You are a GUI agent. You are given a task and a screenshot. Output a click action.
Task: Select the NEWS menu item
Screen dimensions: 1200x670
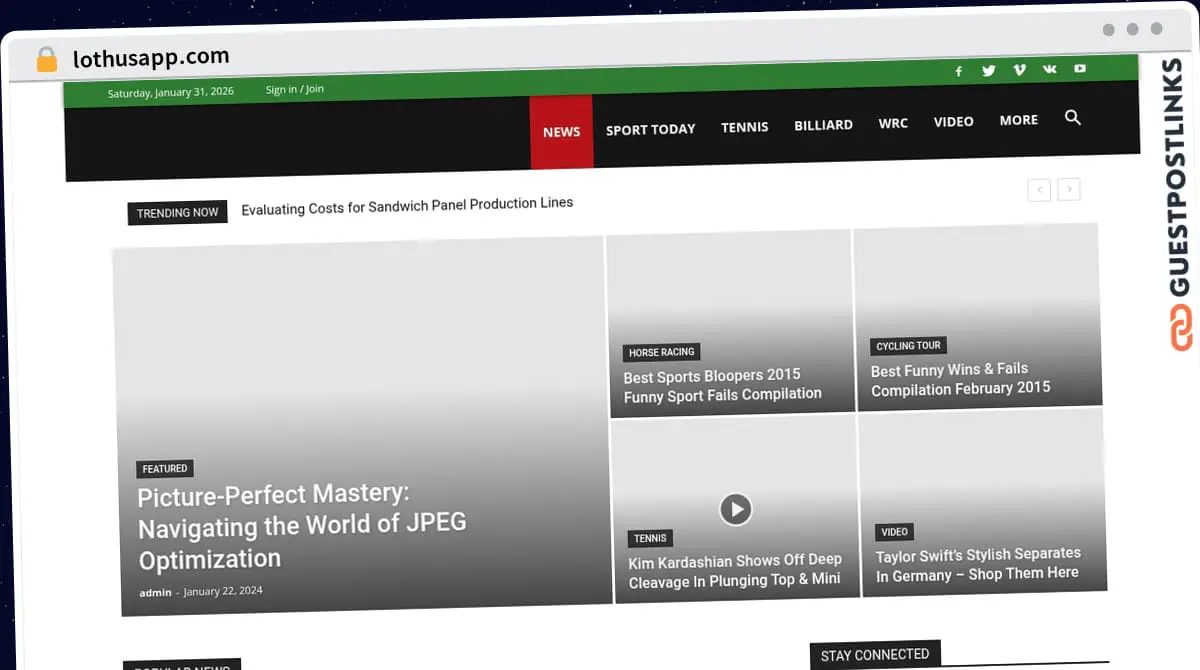[561, 132]
